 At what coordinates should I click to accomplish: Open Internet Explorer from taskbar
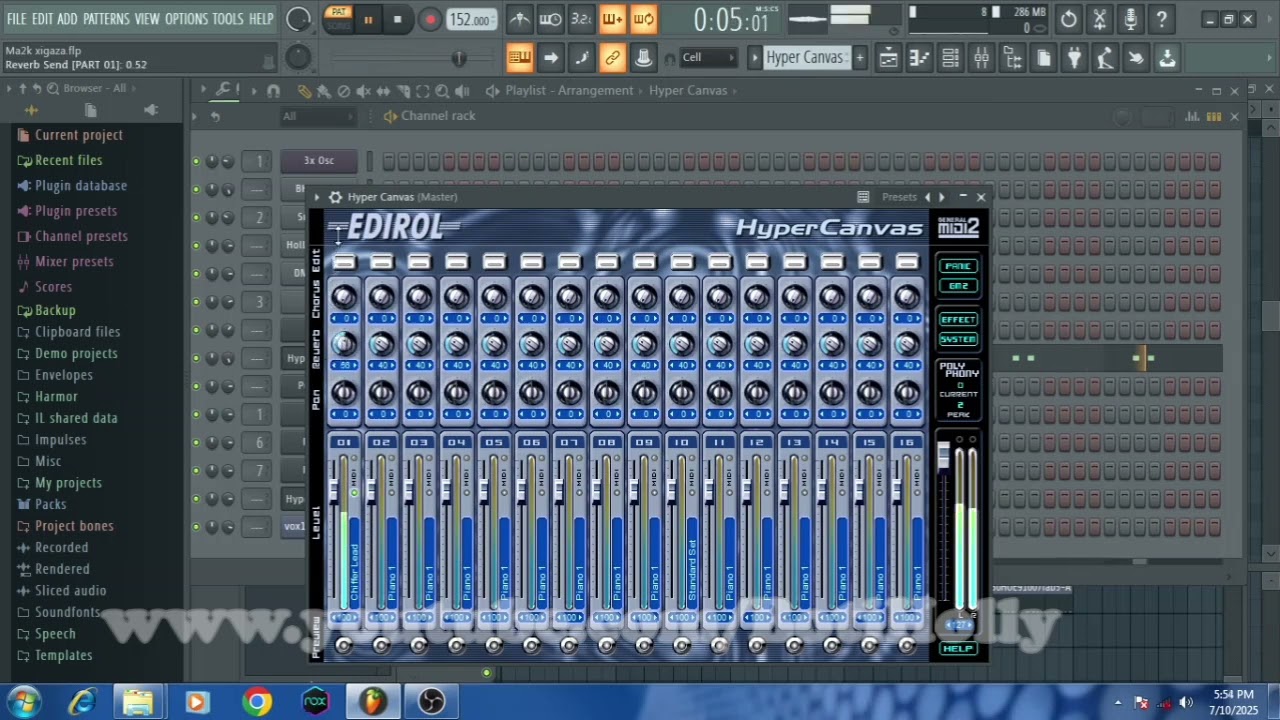(82, 702)
